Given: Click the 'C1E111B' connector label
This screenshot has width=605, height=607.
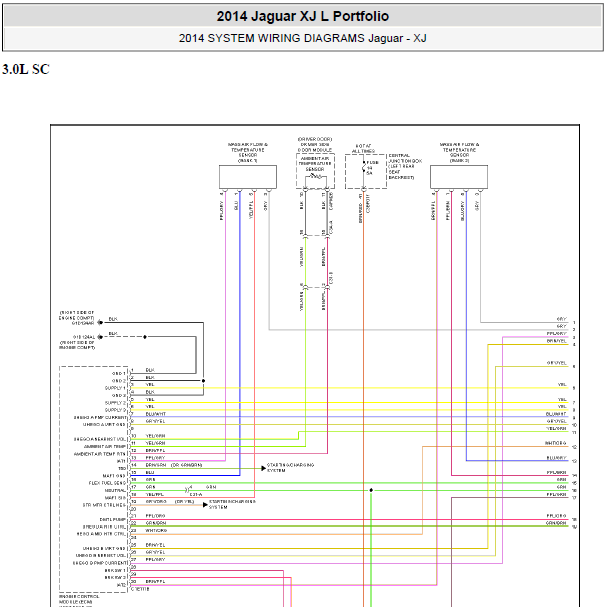Looking at the screenshot, I should pyautogui.click(x=140, y=589).
